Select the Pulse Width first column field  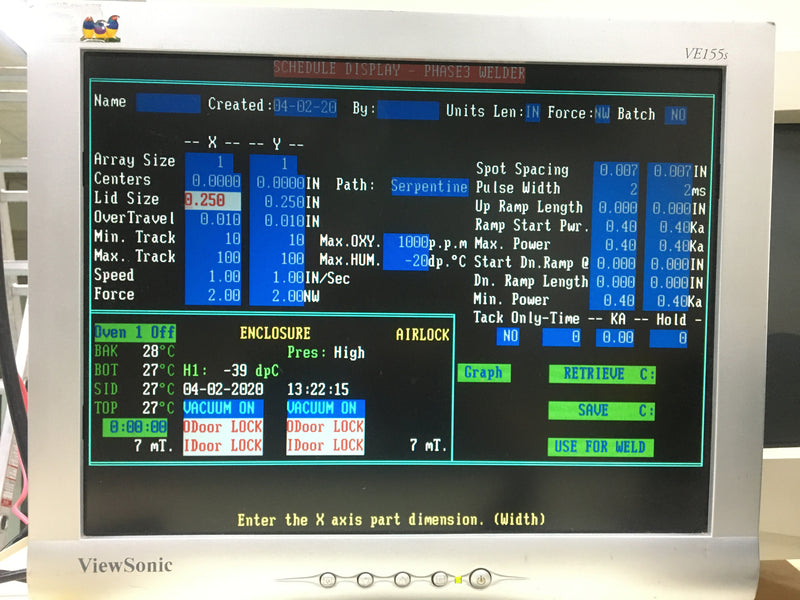tap(616, 189)
